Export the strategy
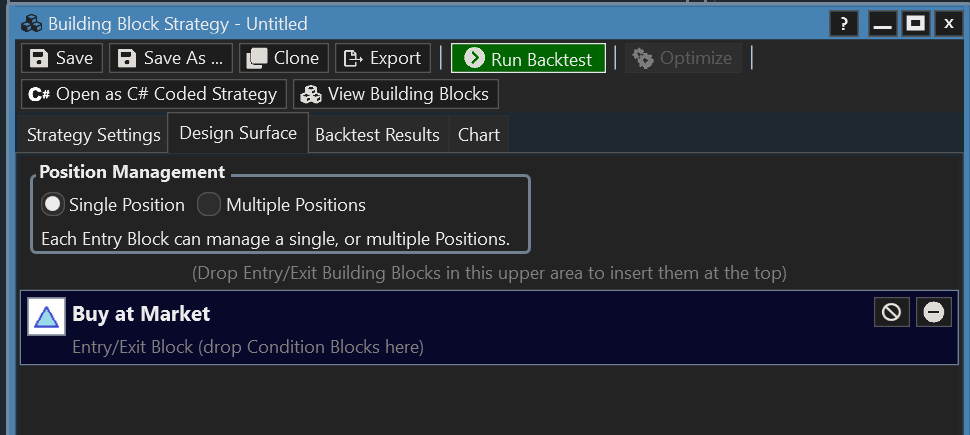 pos(382,58)
